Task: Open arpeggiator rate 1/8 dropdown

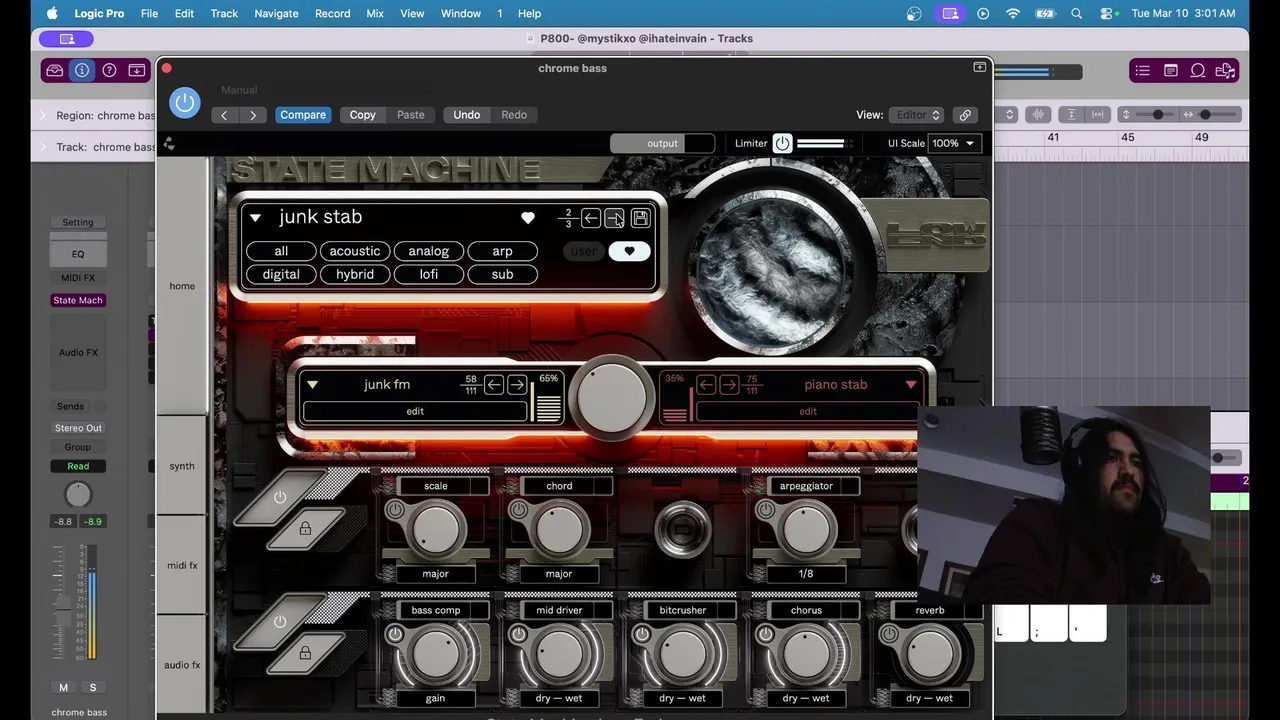Action: tap(806, 574)
